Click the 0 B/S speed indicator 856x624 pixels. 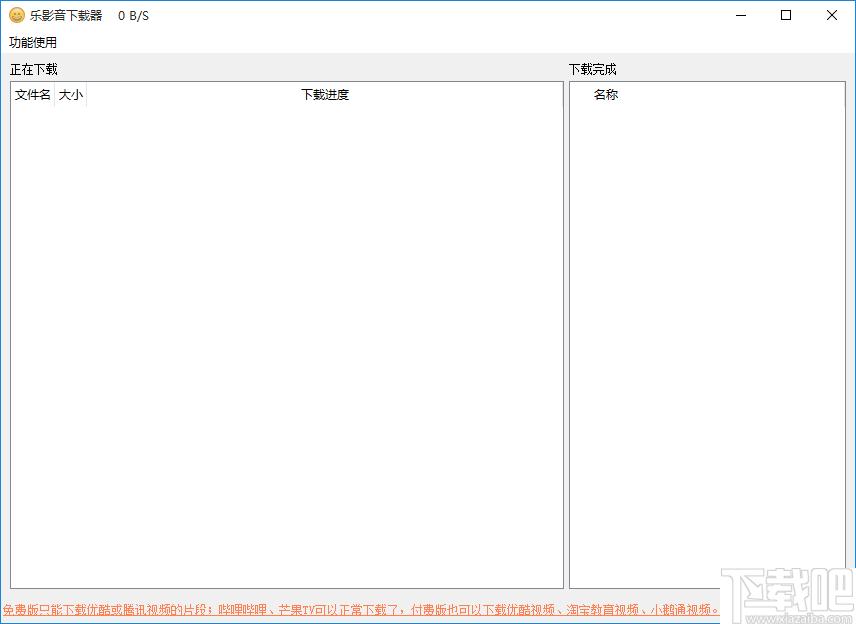(x=133, y=16)
